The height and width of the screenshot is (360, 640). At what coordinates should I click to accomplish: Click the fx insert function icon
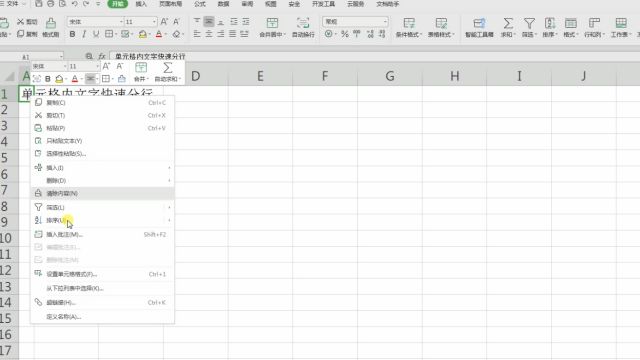(102, 56)
